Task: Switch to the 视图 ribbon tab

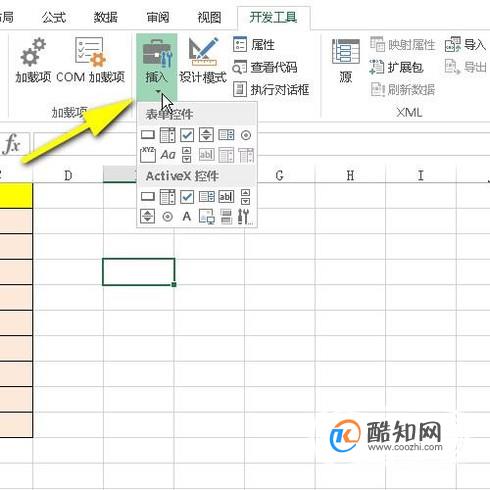Action: coord(209,17)
